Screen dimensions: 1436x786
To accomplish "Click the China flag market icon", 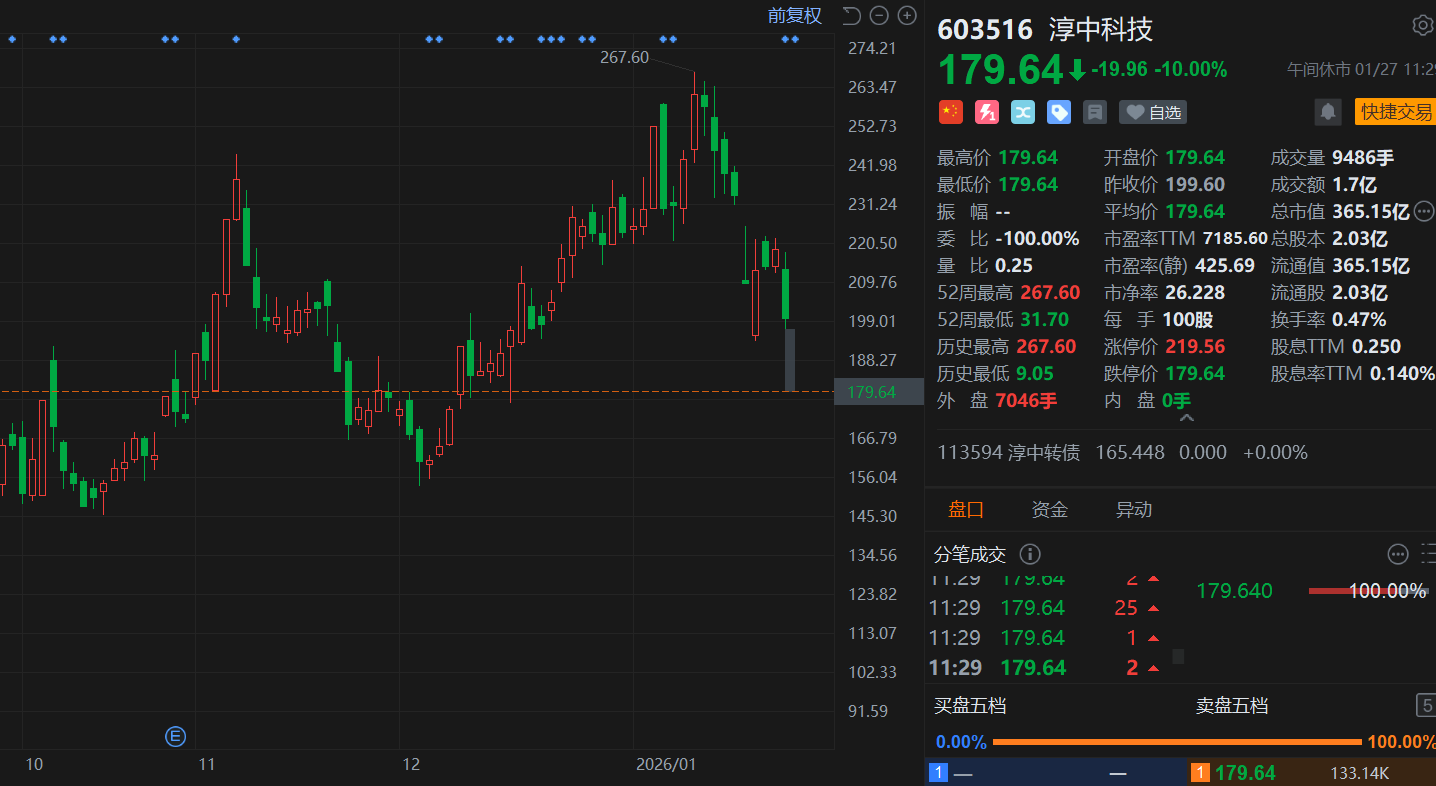I will 950,112.
